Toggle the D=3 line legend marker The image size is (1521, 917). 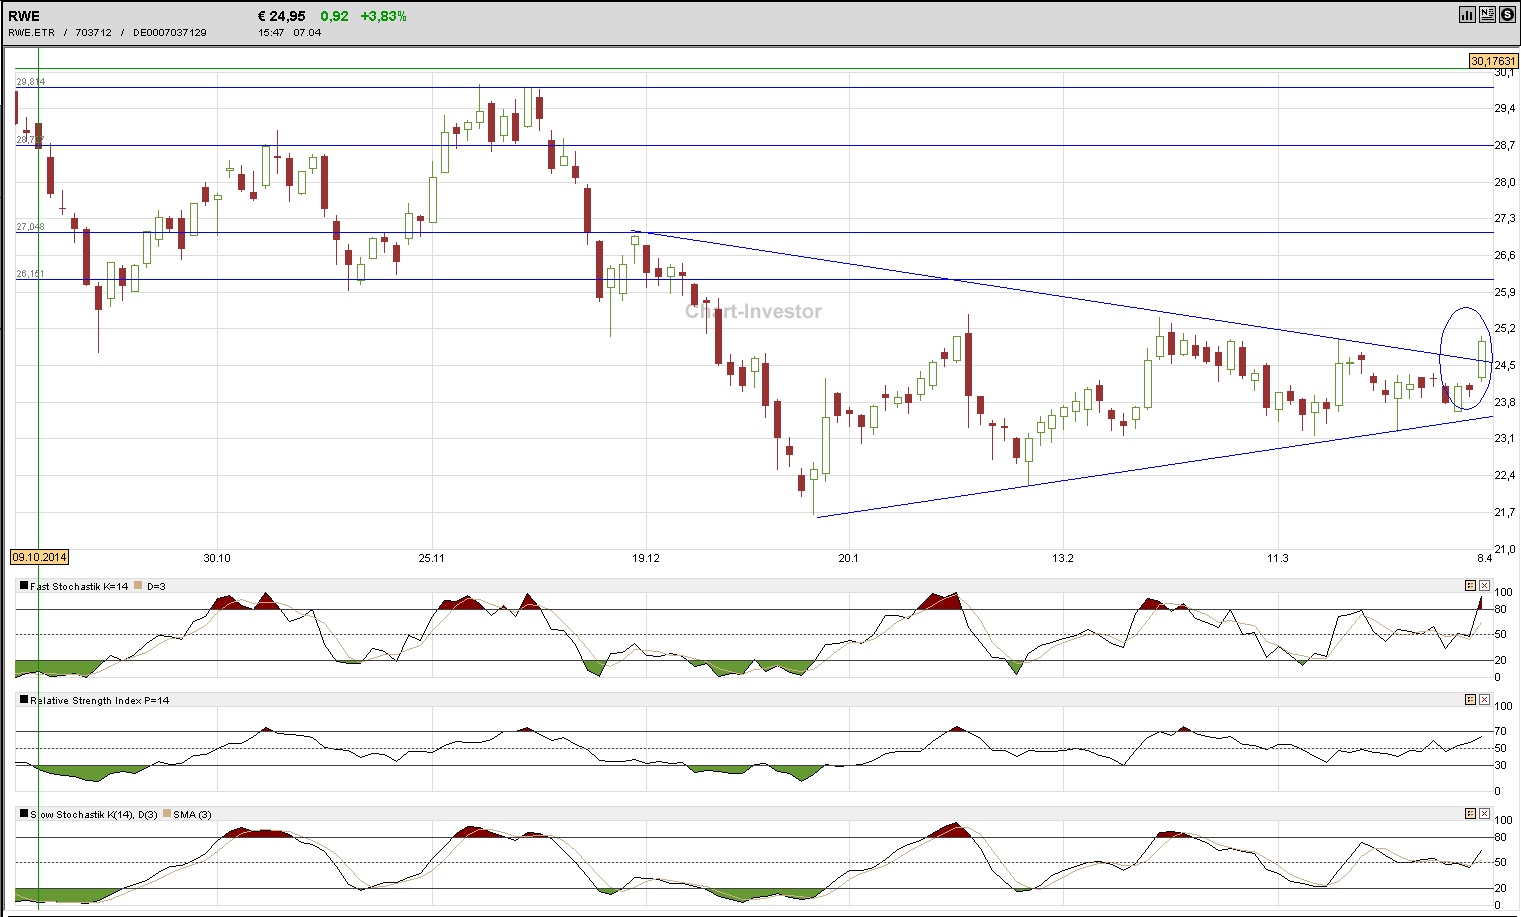coord(138,584)
